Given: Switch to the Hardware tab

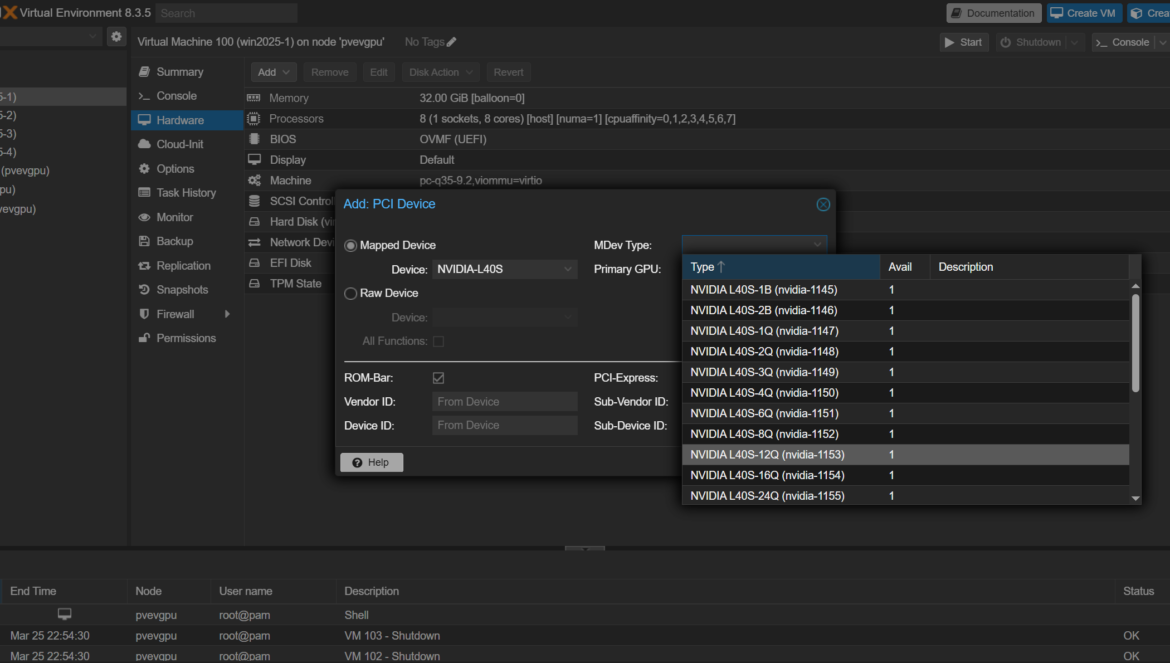Looking at the screenshot, I should (x=187, y=120).
